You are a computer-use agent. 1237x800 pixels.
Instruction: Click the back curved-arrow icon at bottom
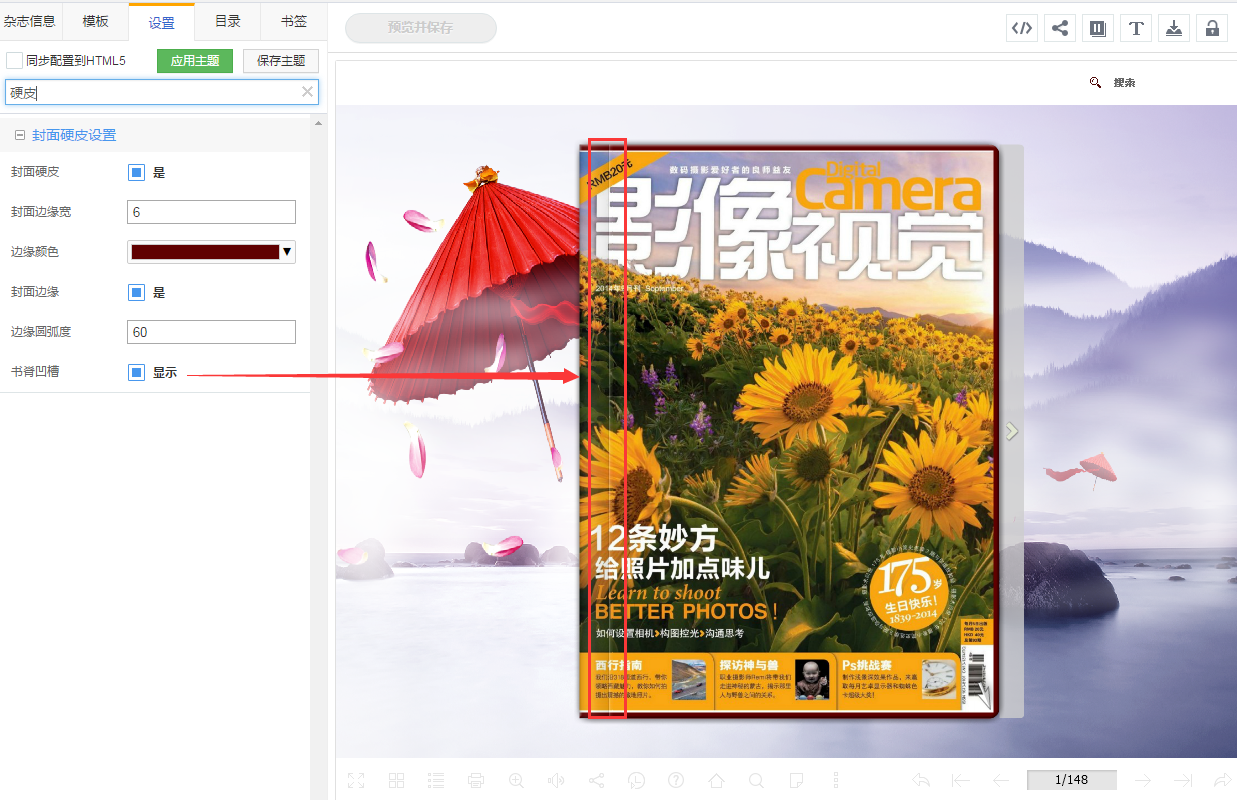(x=922, y=780)
